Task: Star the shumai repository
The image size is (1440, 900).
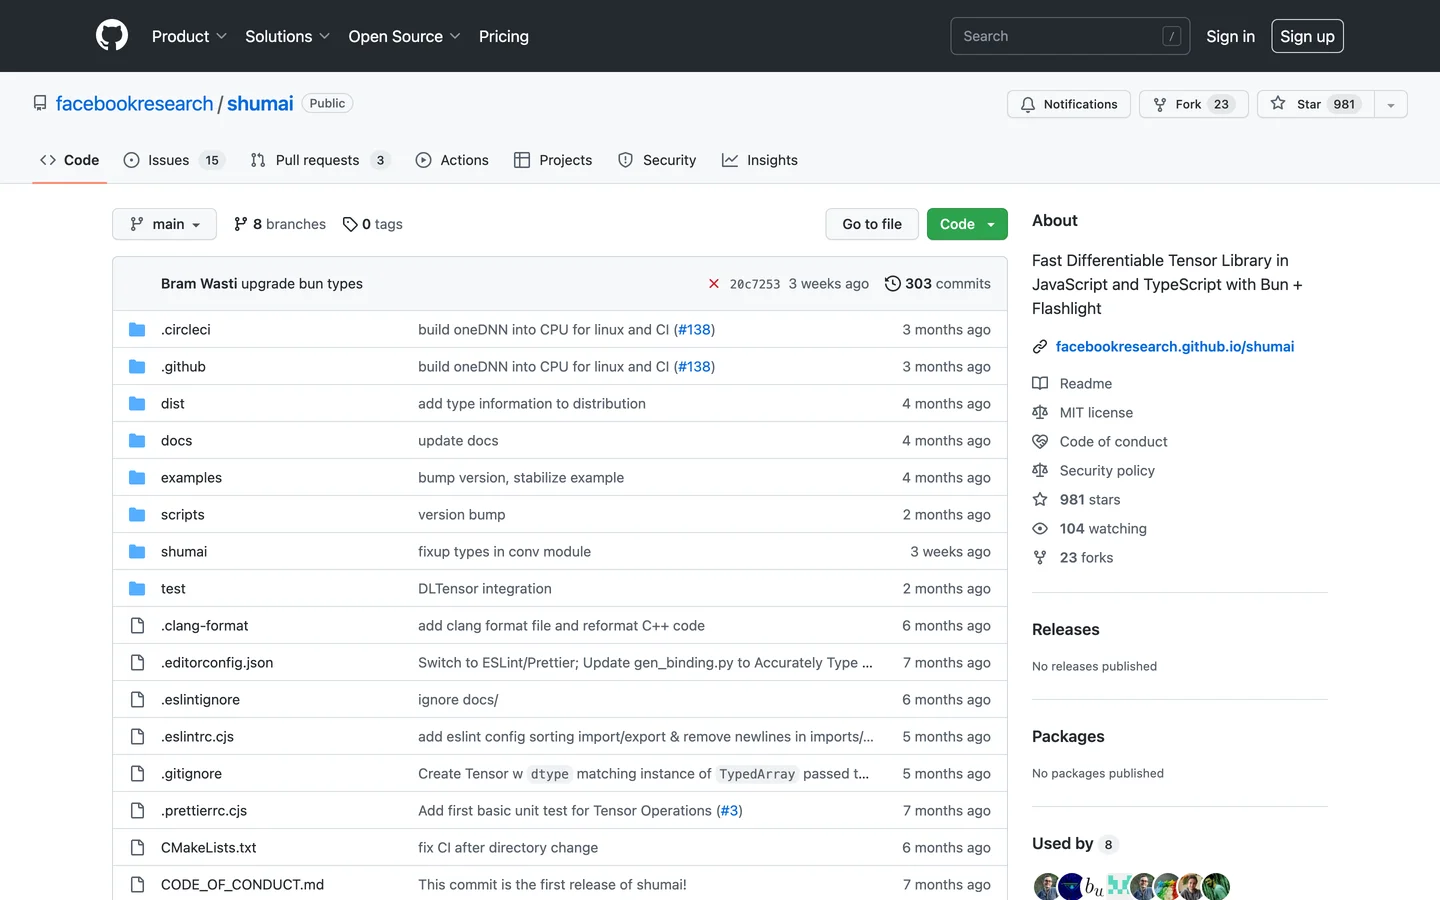Action: point(1315,104)
